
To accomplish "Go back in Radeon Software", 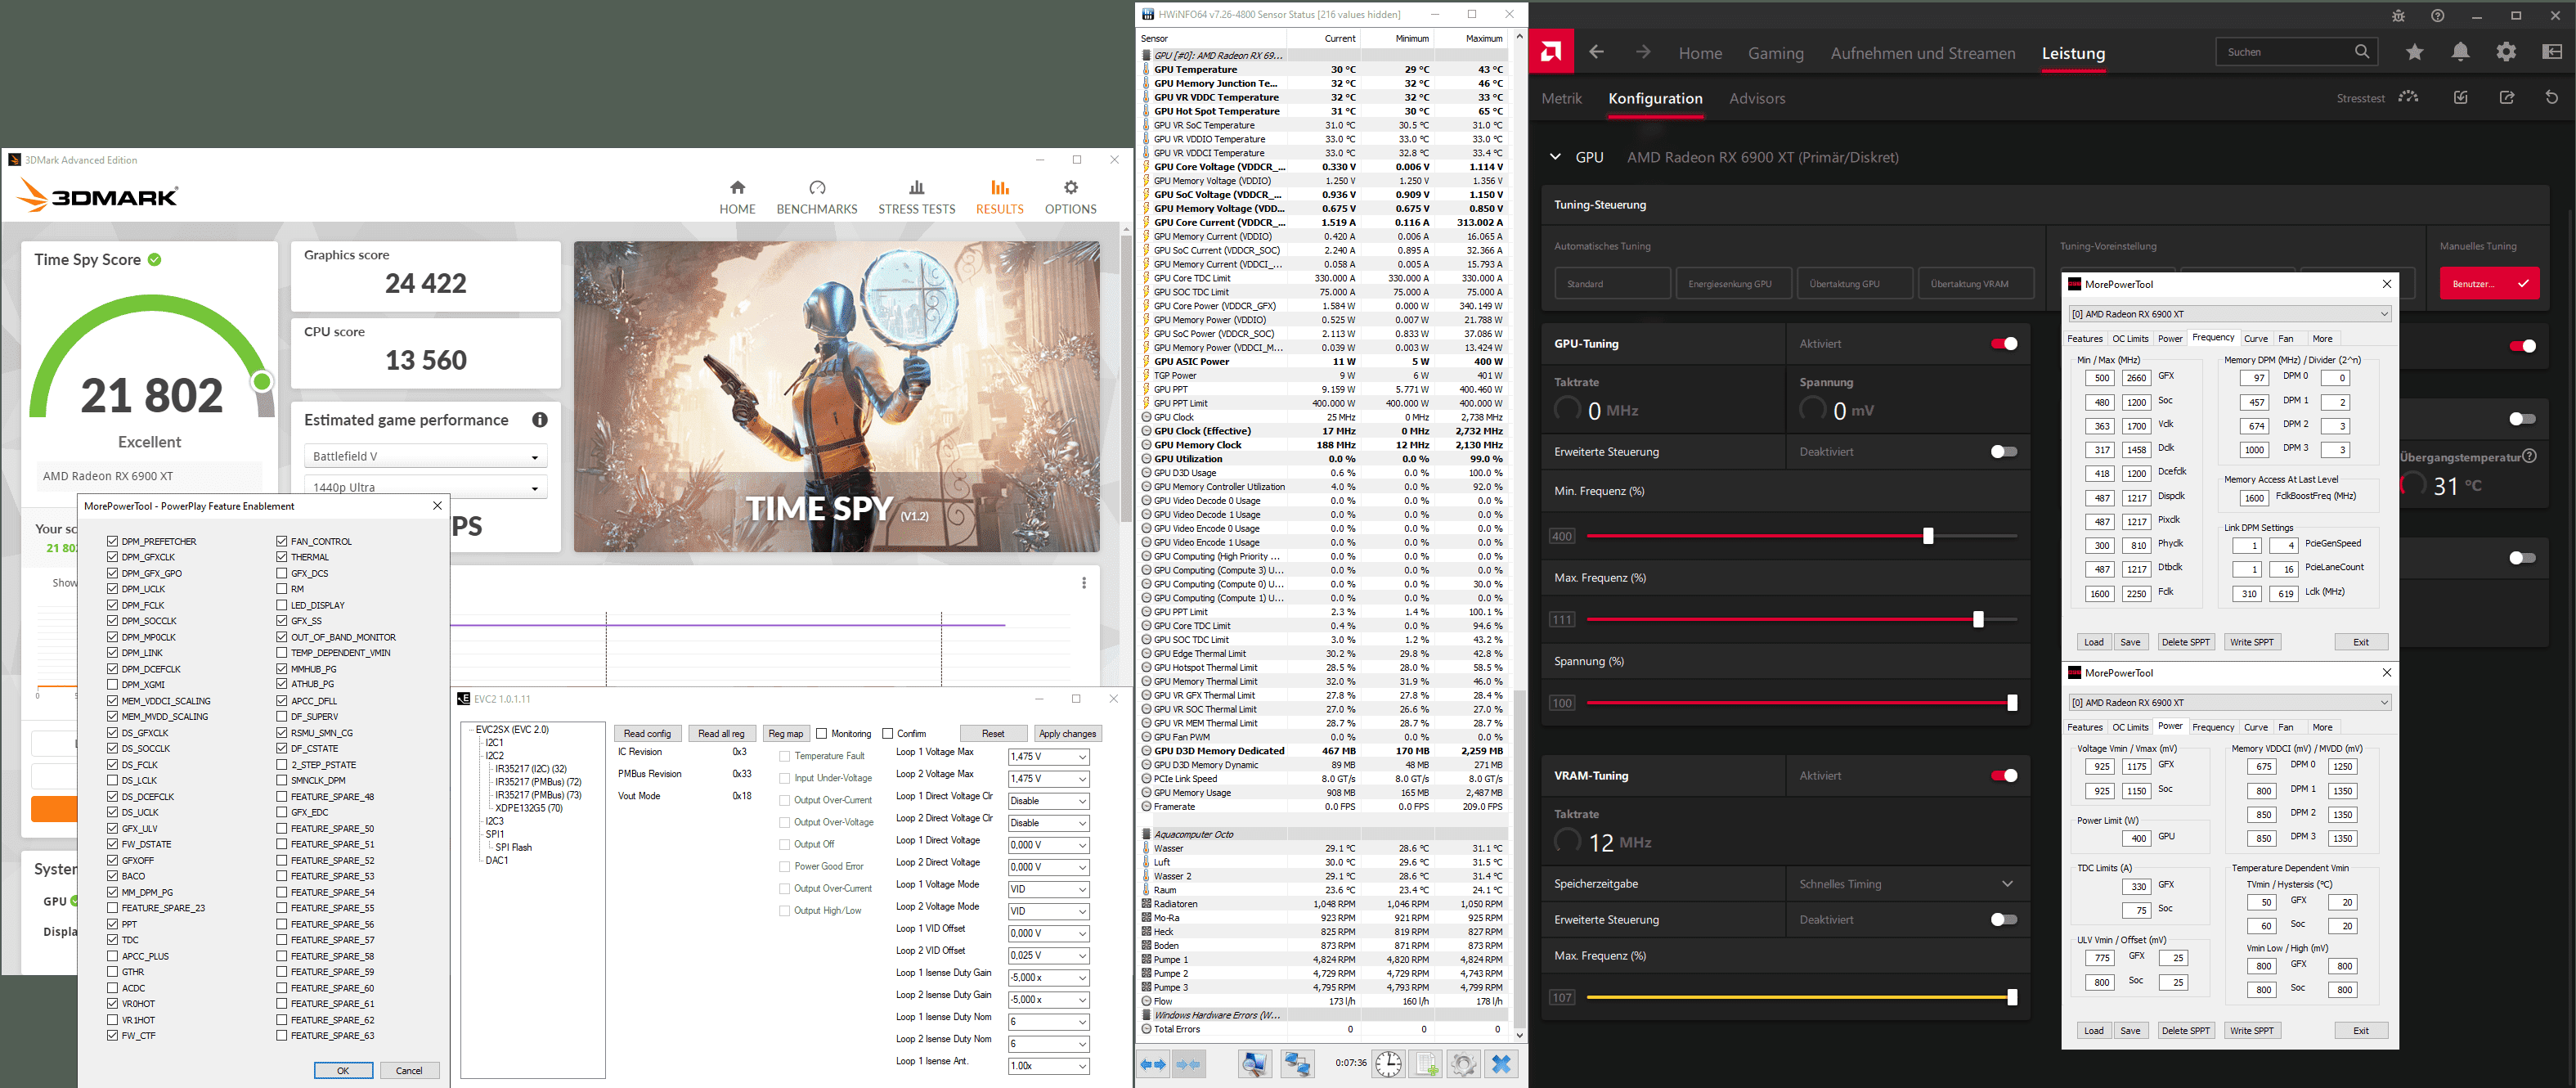I will [1597, 52].
